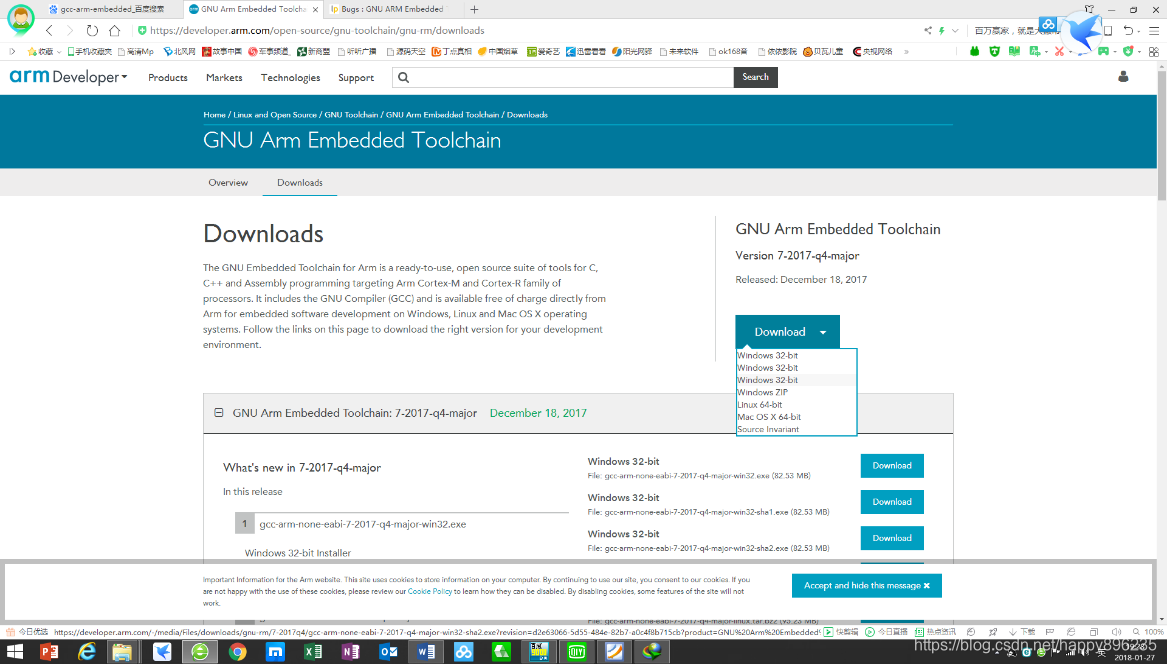Viewport: 1167px width, 664px height.
Task: Launch PowerPoint from the taskbar
Action: [49, 652]
